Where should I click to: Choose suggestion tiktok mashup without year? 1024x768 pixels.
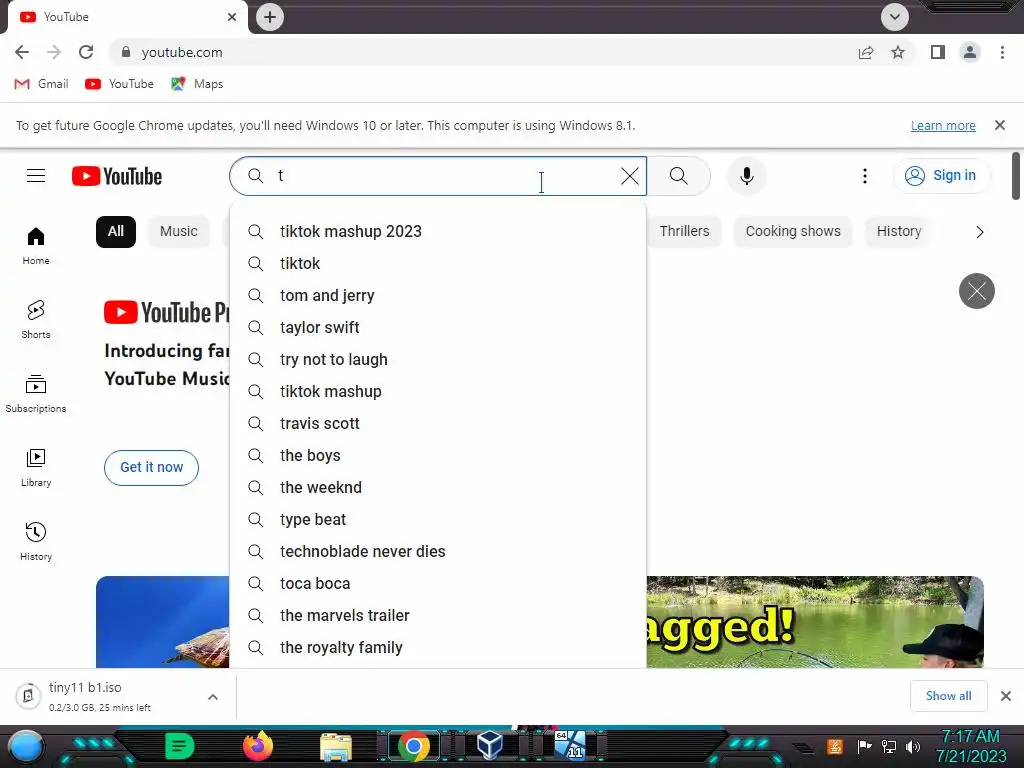pyautogui.click(x=438, y=392)
